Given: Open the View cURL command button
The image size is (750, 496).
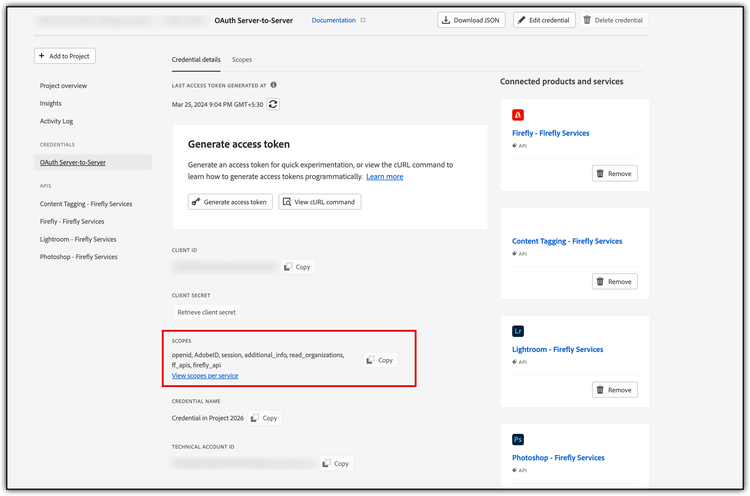Looking at the screenshot, I should (x=319, y=202).
